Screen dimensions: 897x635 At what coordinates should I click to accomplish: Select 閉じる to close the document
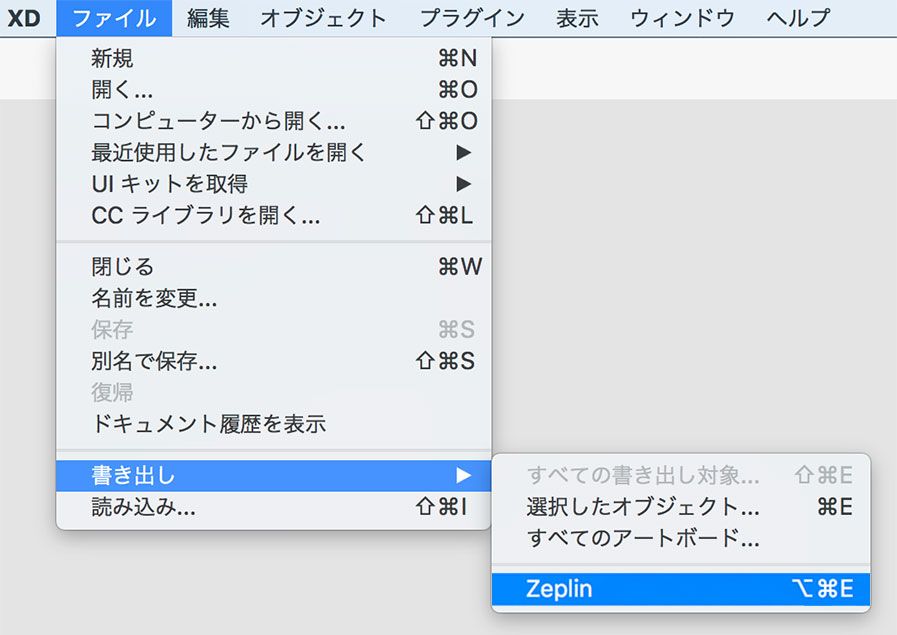120,267
